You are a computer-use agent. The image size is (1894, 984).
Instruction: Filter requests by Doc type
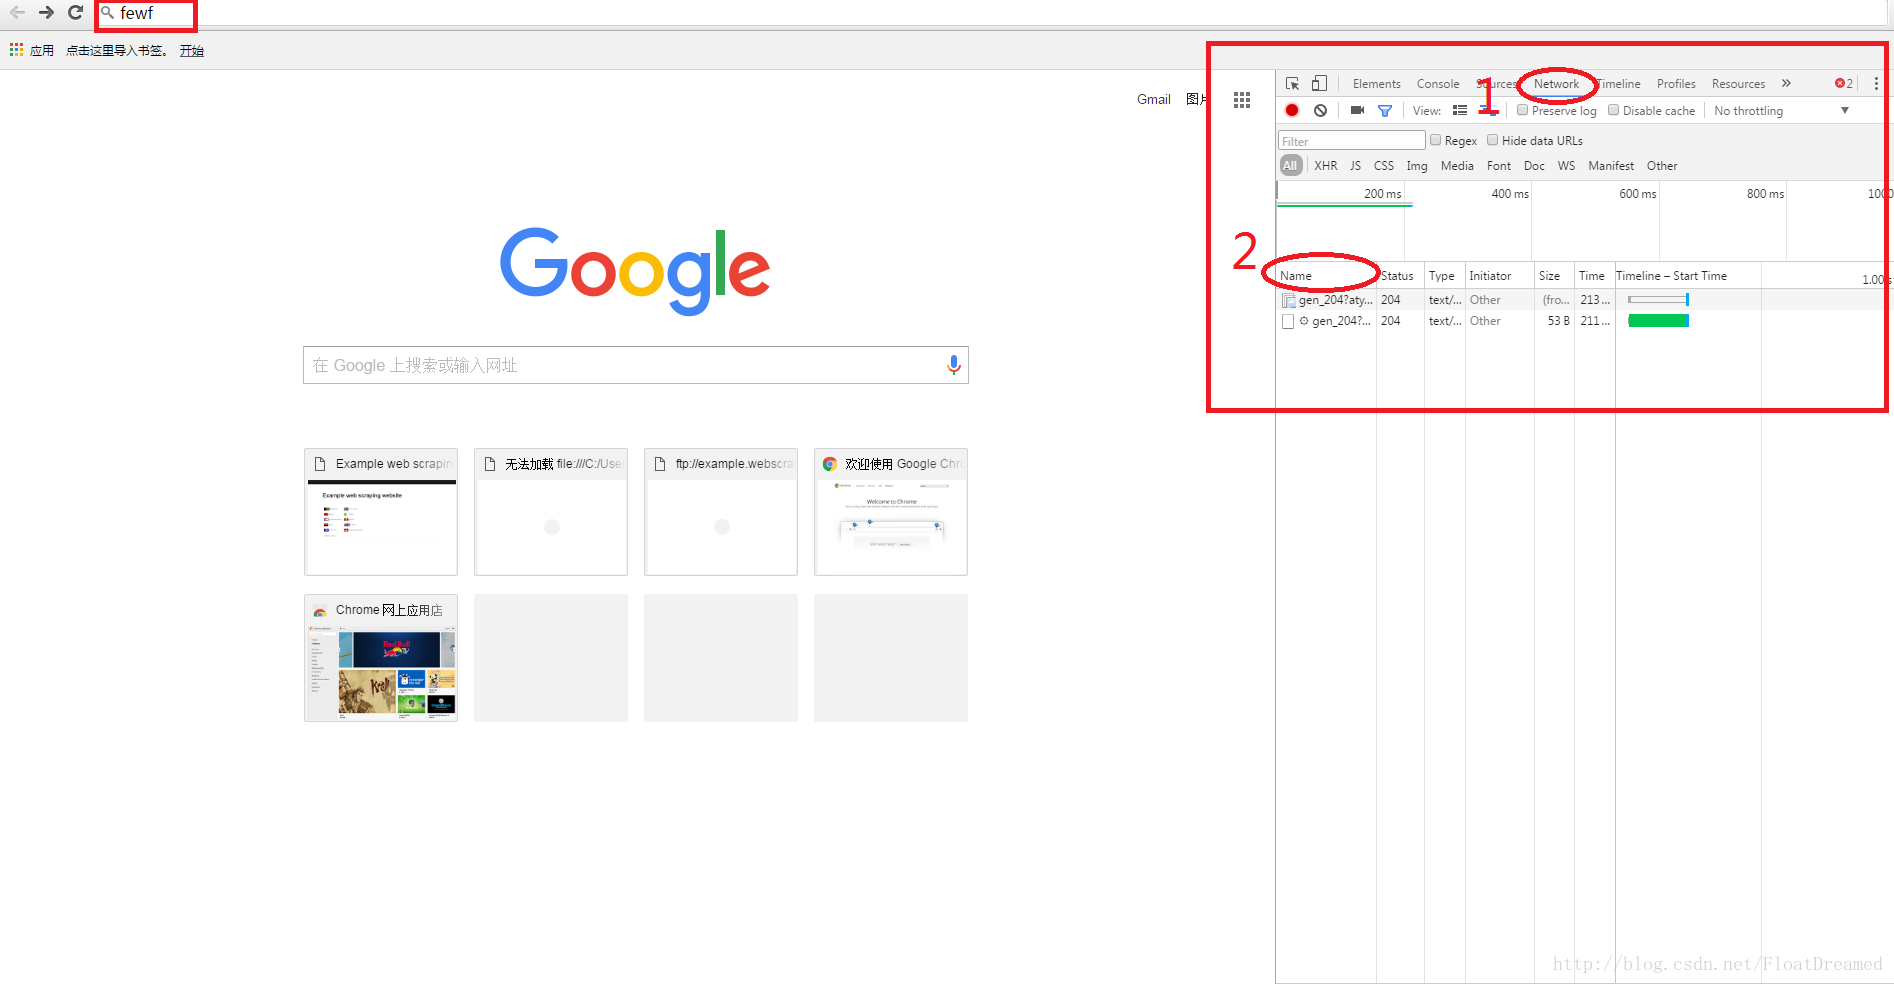(x=1534, y=166)
